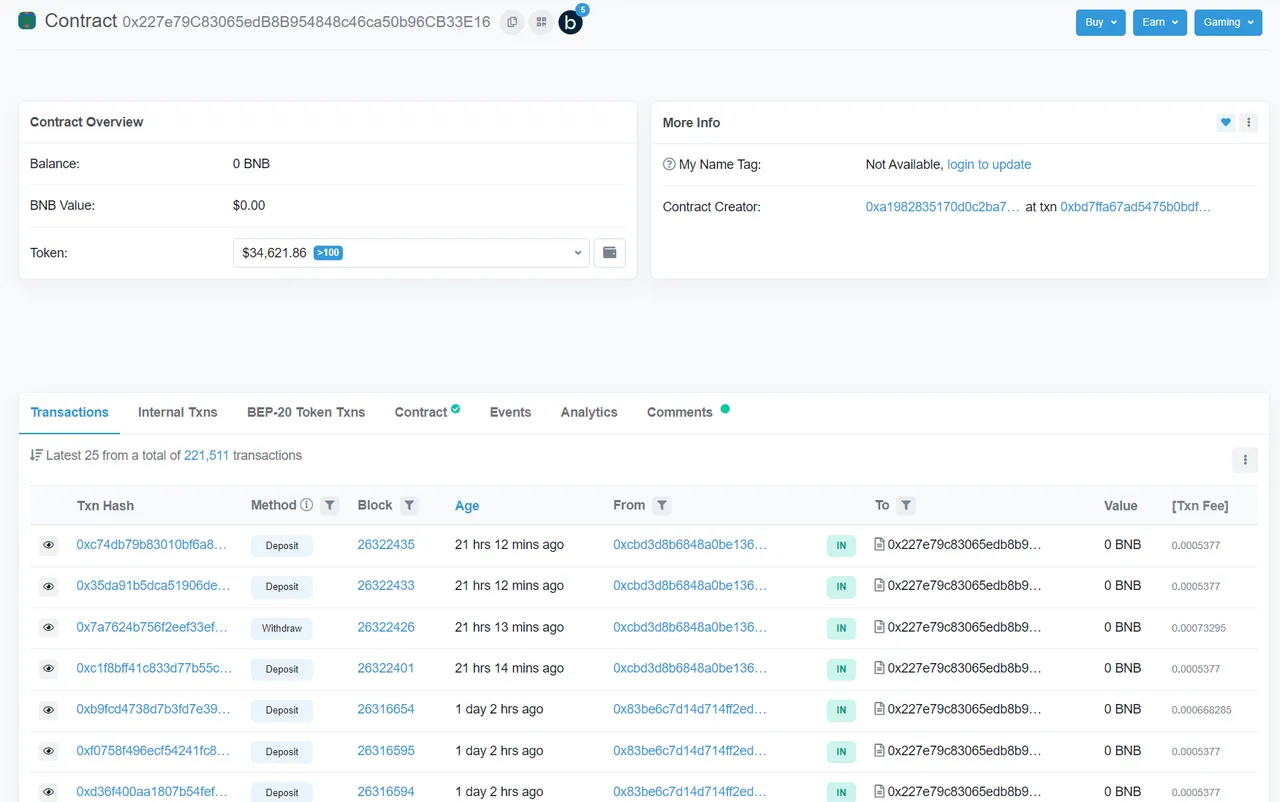Open the Contract tab

(427, 412)
